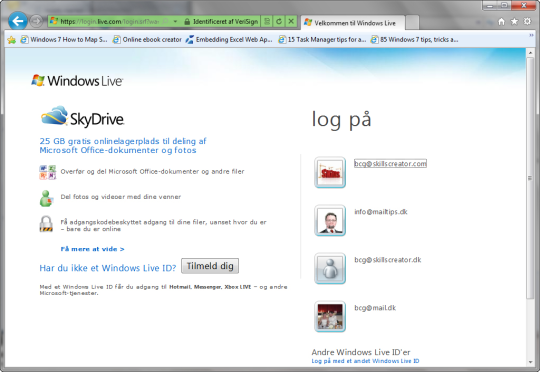Add to favorites bar star icon
540x372 pixels.
click(11, 40)
